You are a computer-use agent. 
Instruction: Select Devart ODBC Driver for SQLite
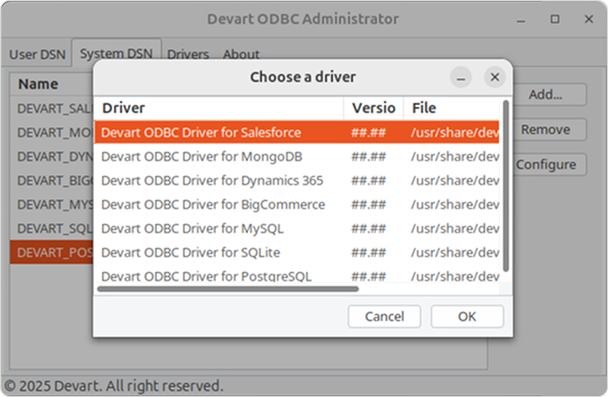pos(297,253)
